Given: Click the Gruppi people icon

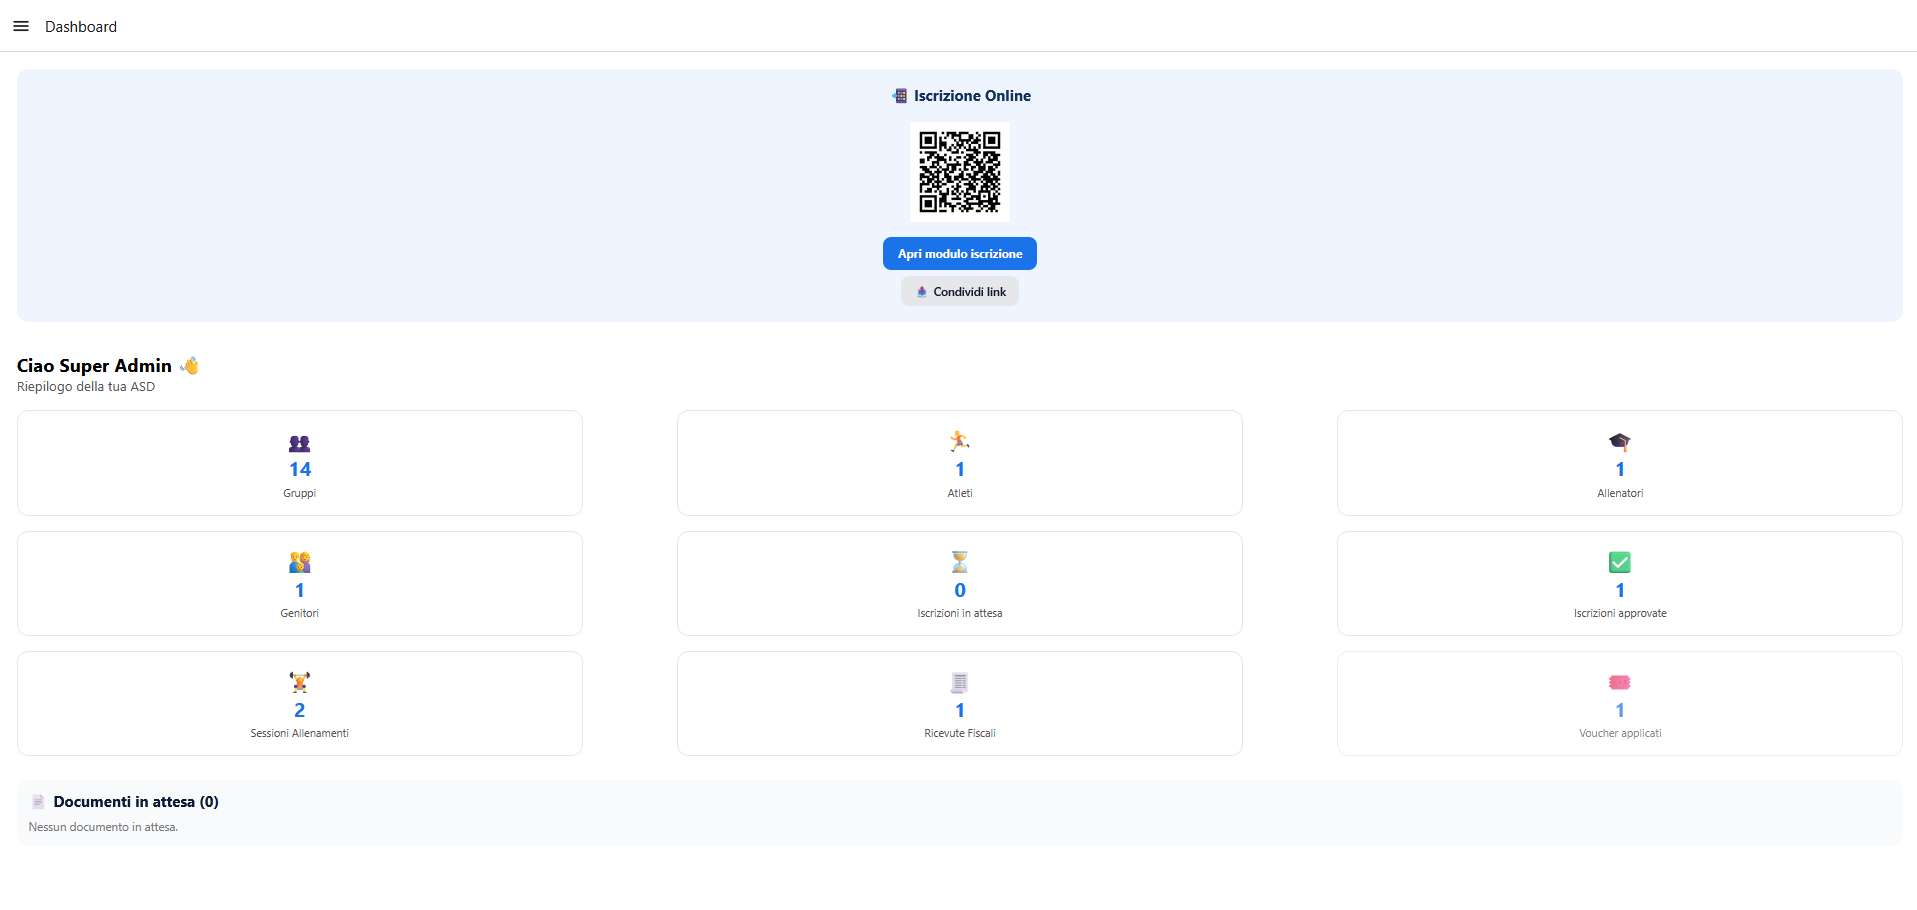Looking at the screenshot, I should pyautogui.click(x=299, y=443).
